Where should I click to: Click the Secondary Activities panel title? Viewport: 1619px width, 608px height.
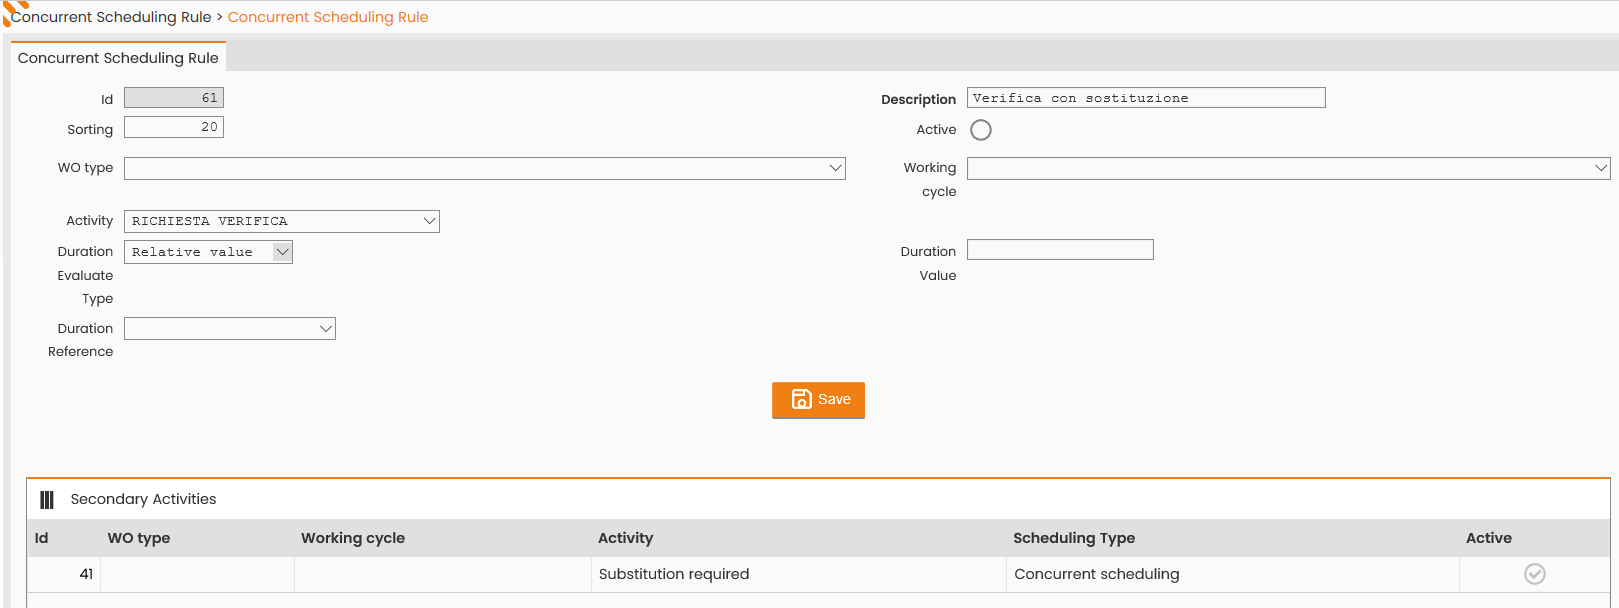pos(143,499)
